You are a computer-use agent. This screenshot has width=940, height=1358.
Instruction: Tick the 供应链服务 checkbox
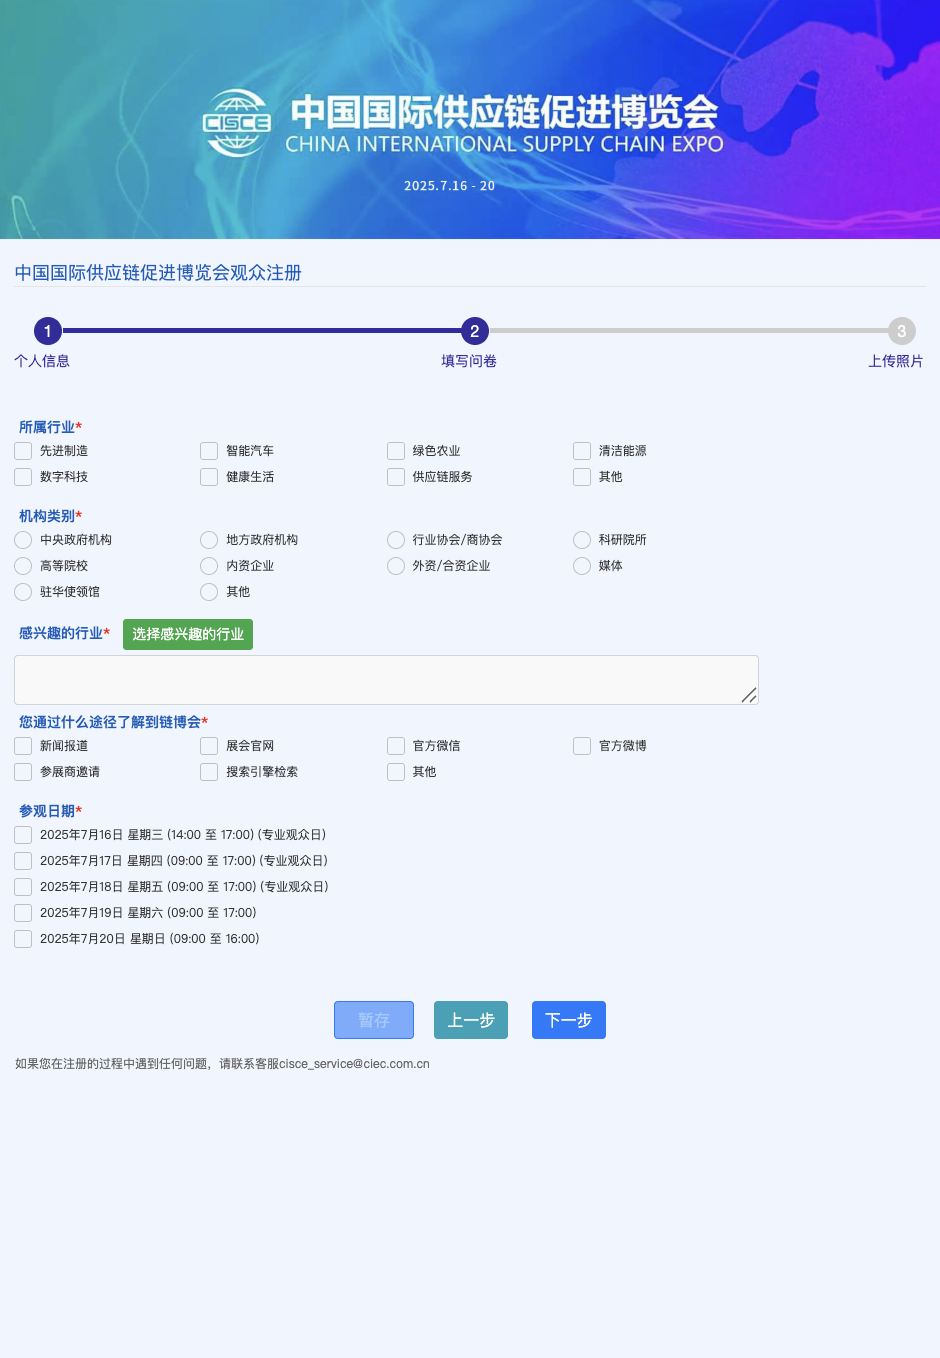tap(396, 477)
